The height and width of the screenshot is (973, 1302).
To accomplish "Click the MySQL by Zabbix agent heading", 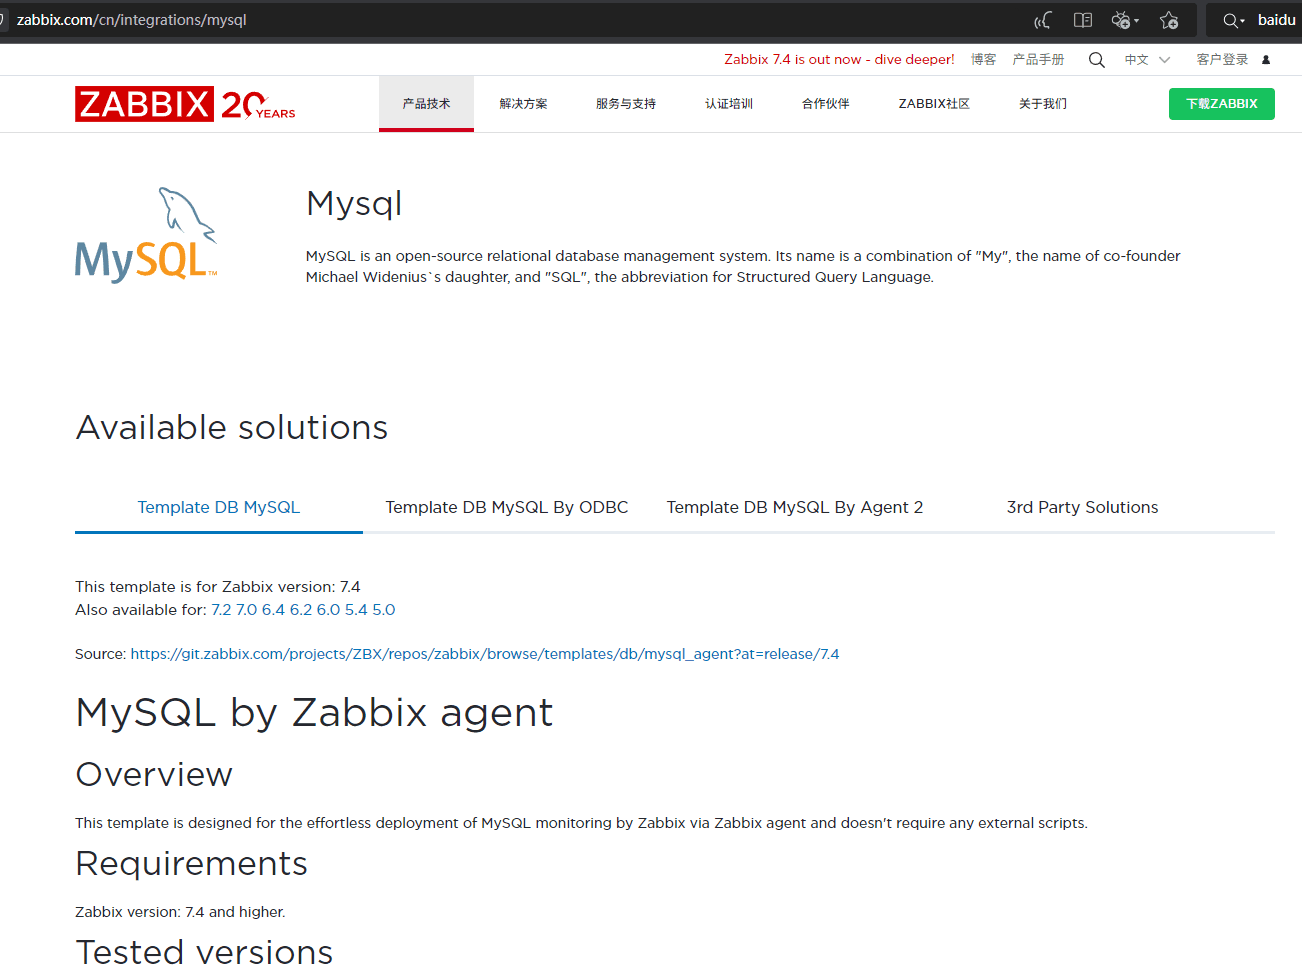I will click(314, 713).
